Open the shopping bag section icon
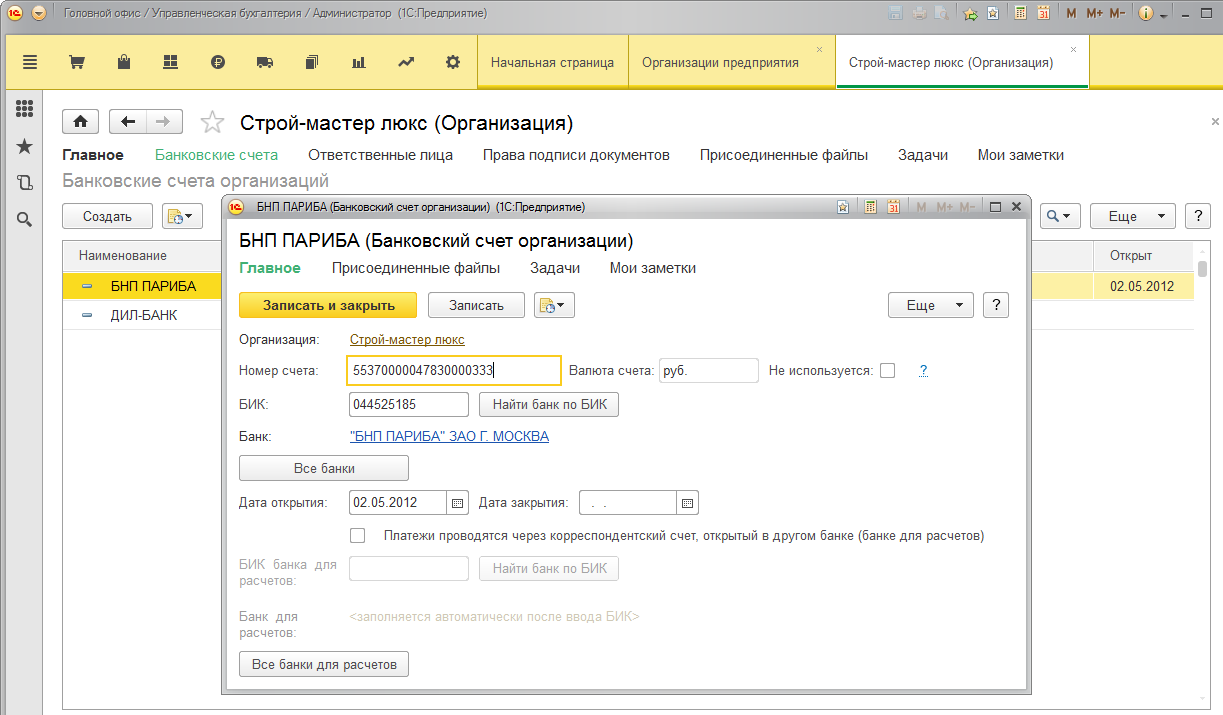The width and height of the screenshot is (1223, 715). [x=124, y=62]
